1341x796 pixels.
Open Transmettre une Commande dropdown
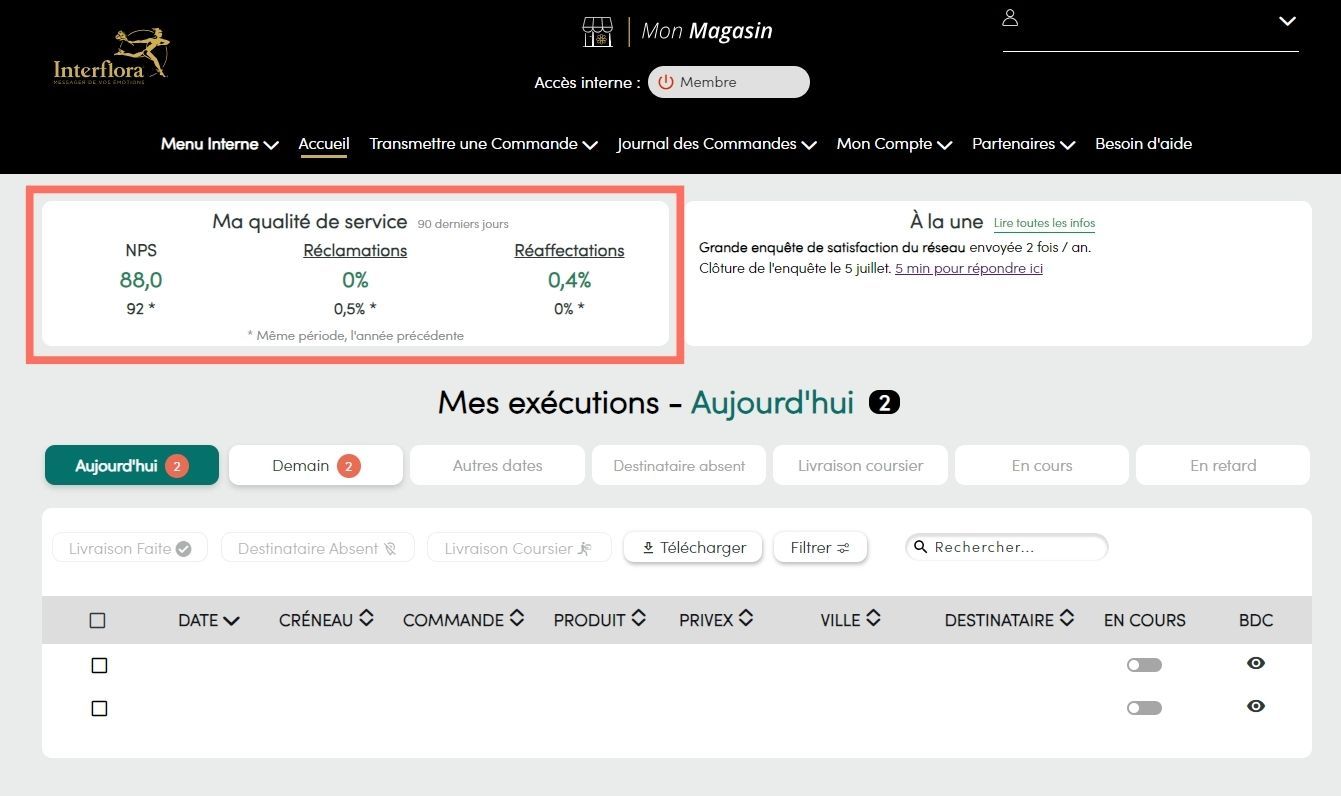point(483,144)
